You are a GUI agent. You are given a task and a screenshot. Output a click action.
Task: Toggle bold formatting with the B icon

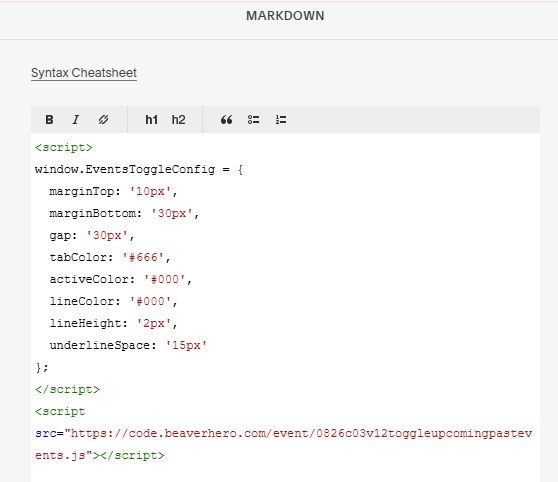click(49, 120)
